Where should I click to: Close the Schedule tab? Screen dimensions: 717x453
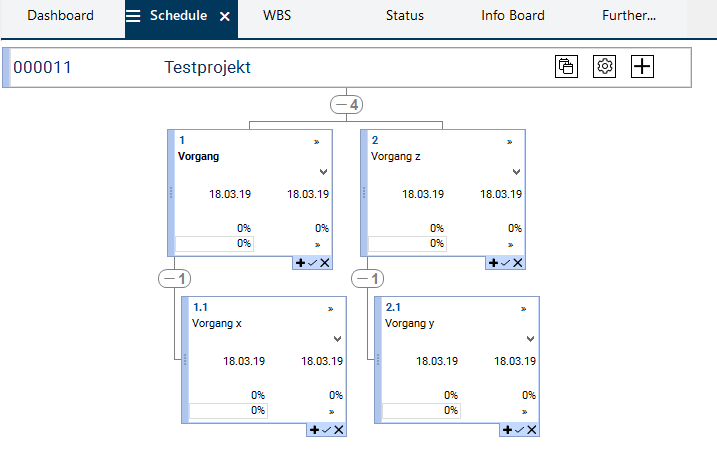click(x=225, y=17)
